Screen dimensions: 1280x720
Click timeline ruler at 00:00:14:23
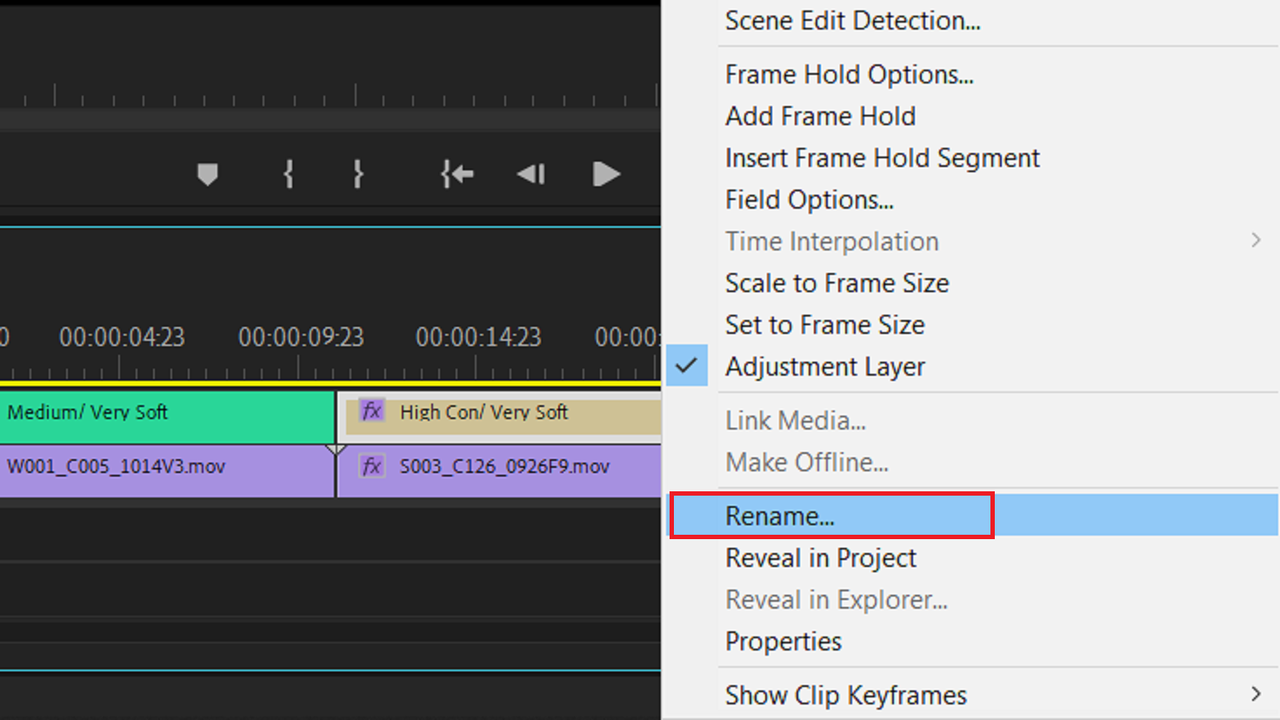pyautogui.click(x=479, y=337)
